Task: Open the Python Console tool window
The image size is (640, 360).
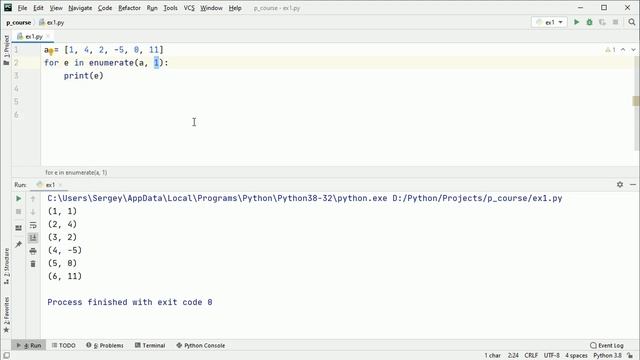Action: (x=200, y=345)
